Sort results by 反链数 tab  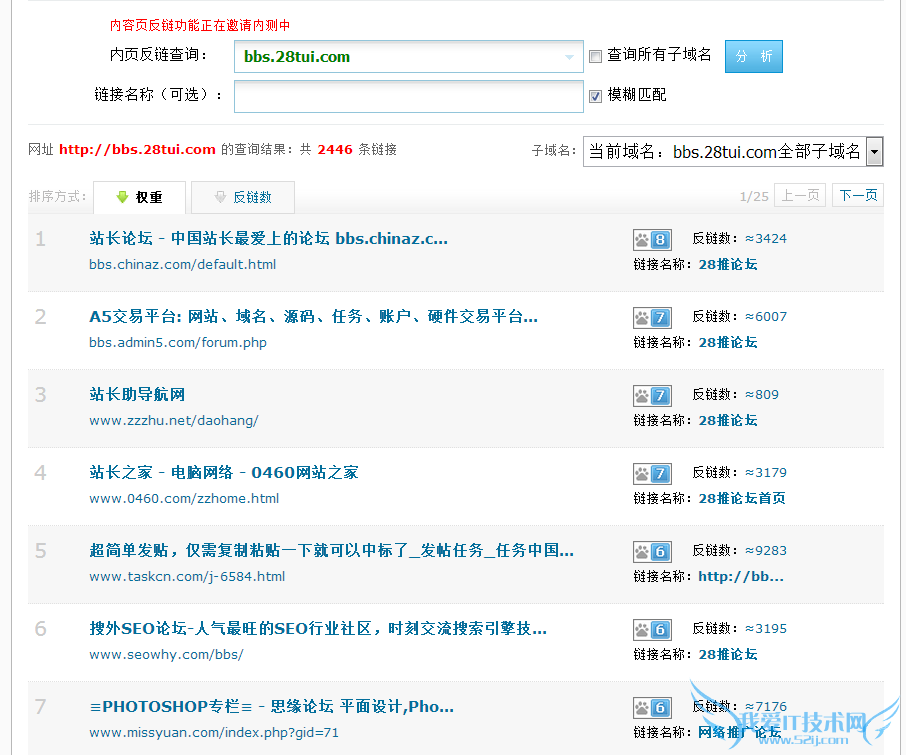243,197
